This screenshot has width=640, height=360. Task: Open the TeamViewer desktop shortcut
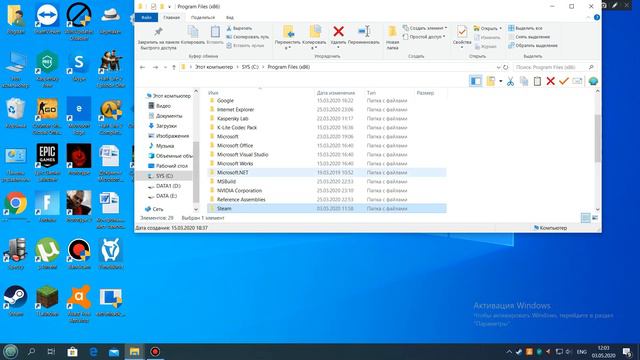(47, 18)
